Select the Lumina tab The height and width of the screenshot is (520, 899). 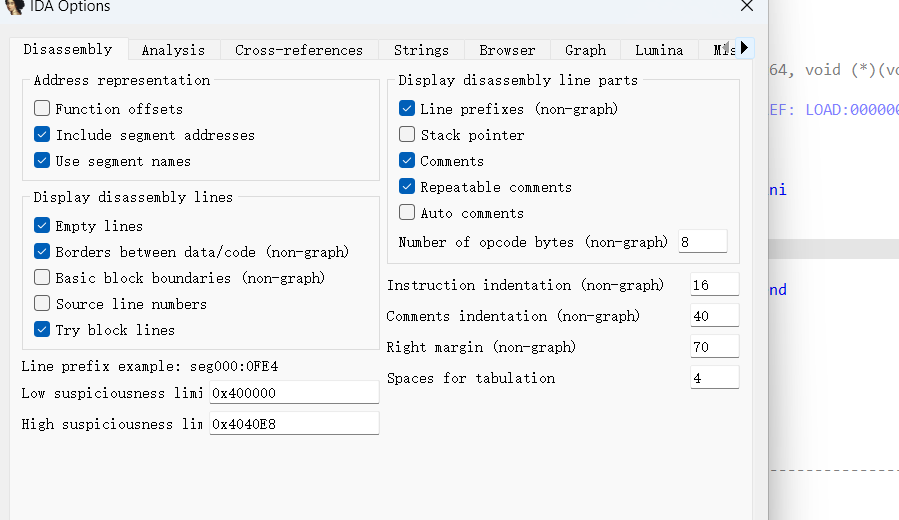[659, 50]
